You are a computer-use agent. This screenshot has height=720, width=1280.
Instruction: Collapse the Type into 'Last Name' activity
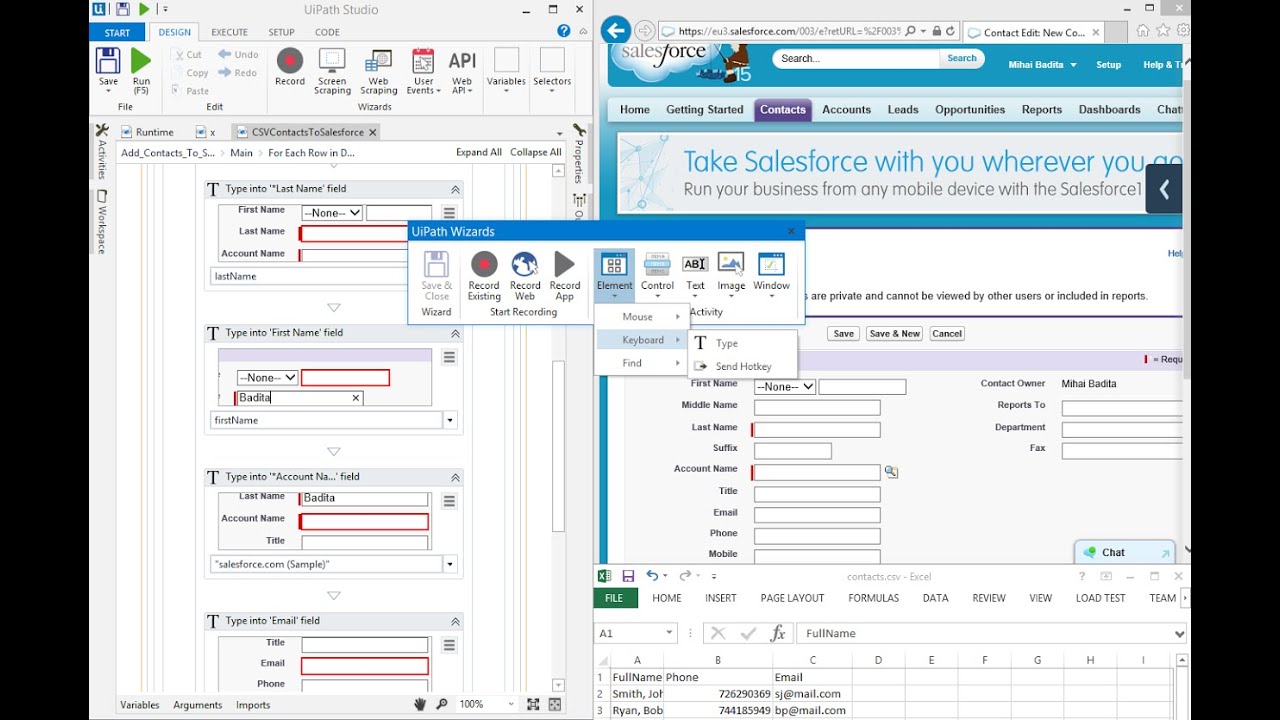coord(455,189)
